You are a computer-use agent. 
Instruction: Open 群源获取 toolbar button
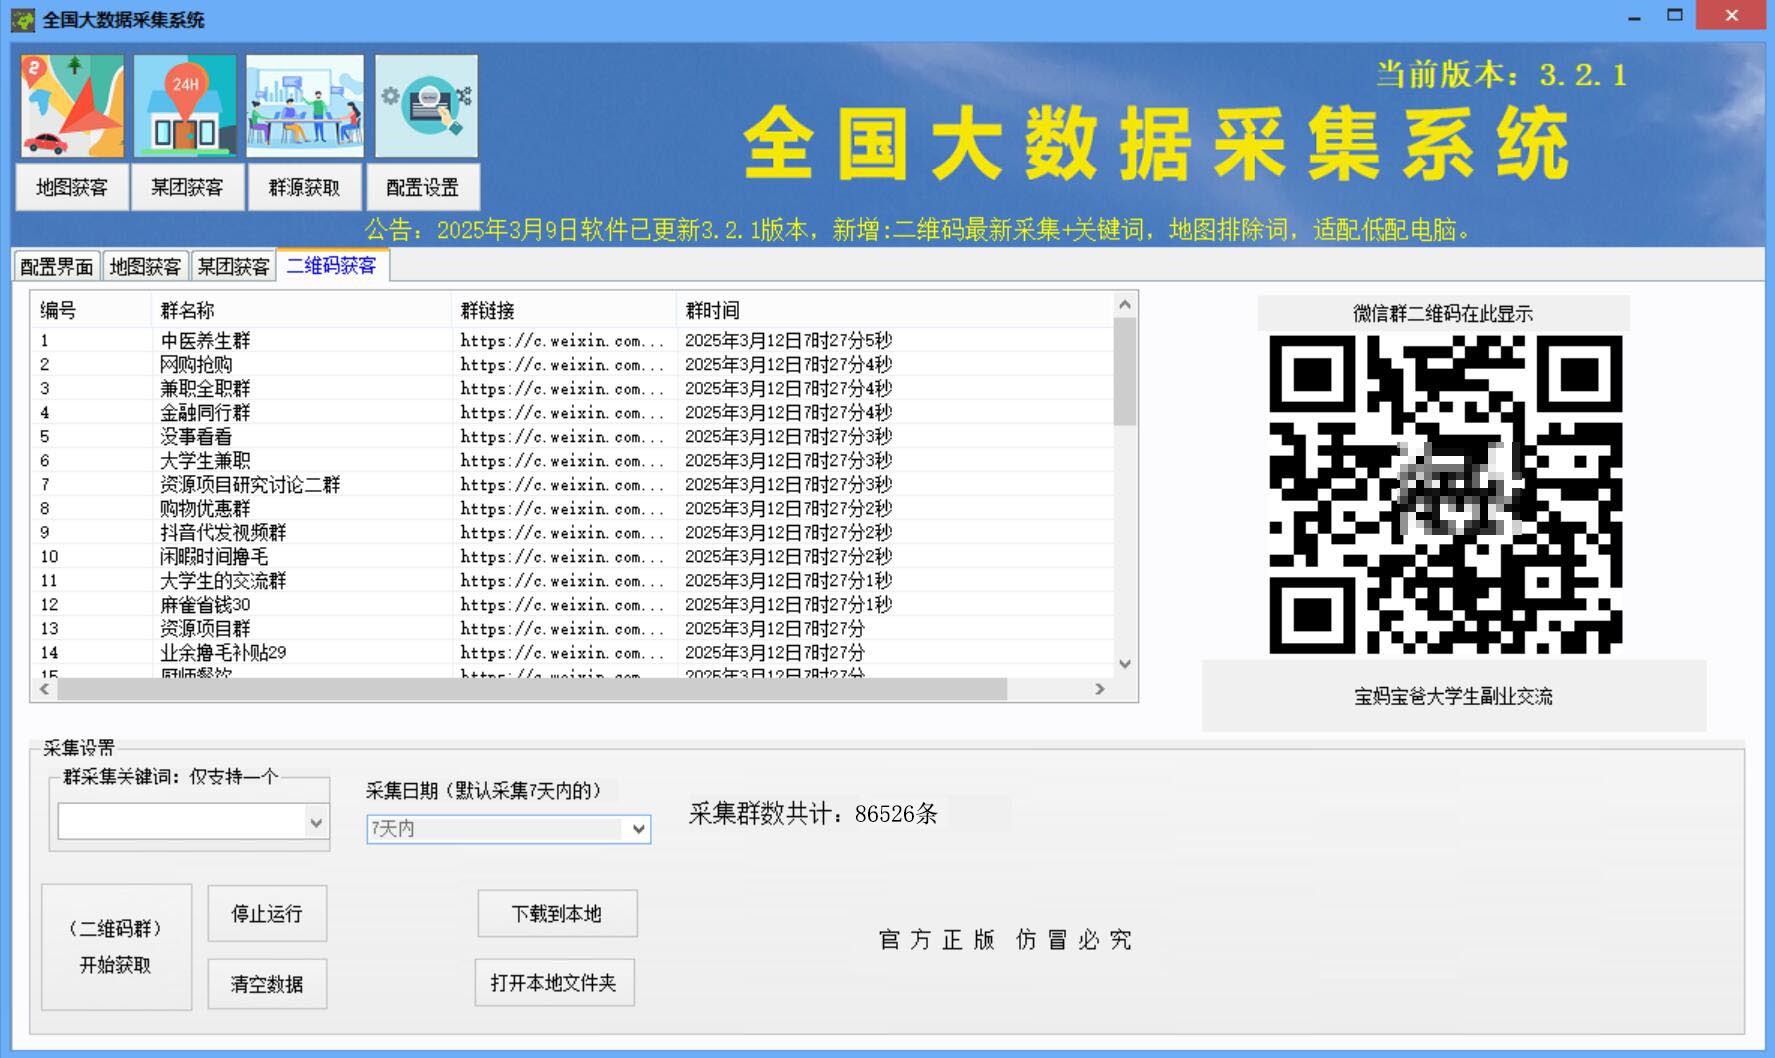click(x=304, y=187)
